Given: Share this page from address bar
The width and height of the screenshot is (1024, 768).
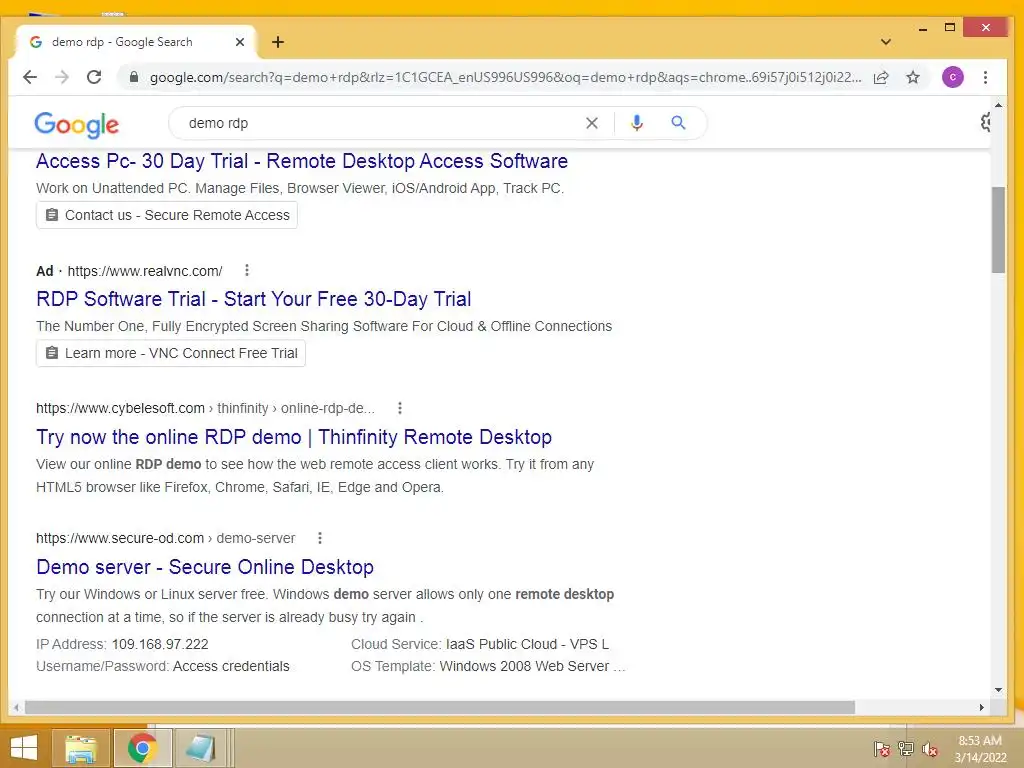Looking at the screenshot, I should 881,77.
